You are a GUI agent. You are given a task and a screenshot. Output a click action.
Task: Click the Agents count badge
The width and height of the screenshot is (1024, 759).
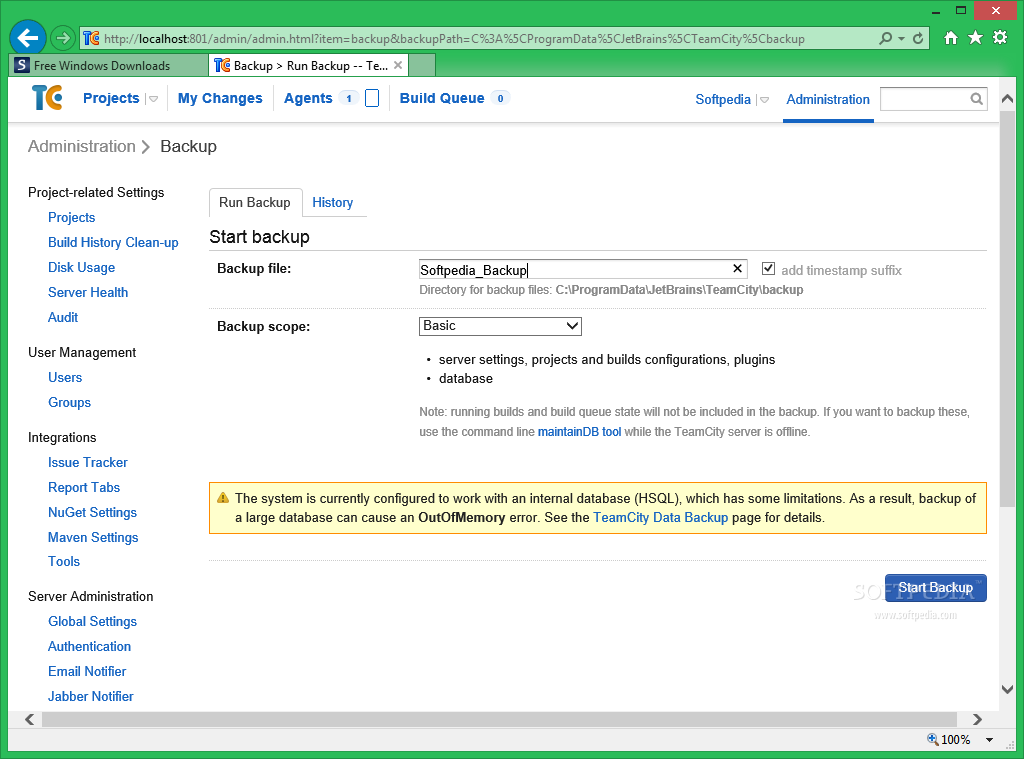click(349, 98)
